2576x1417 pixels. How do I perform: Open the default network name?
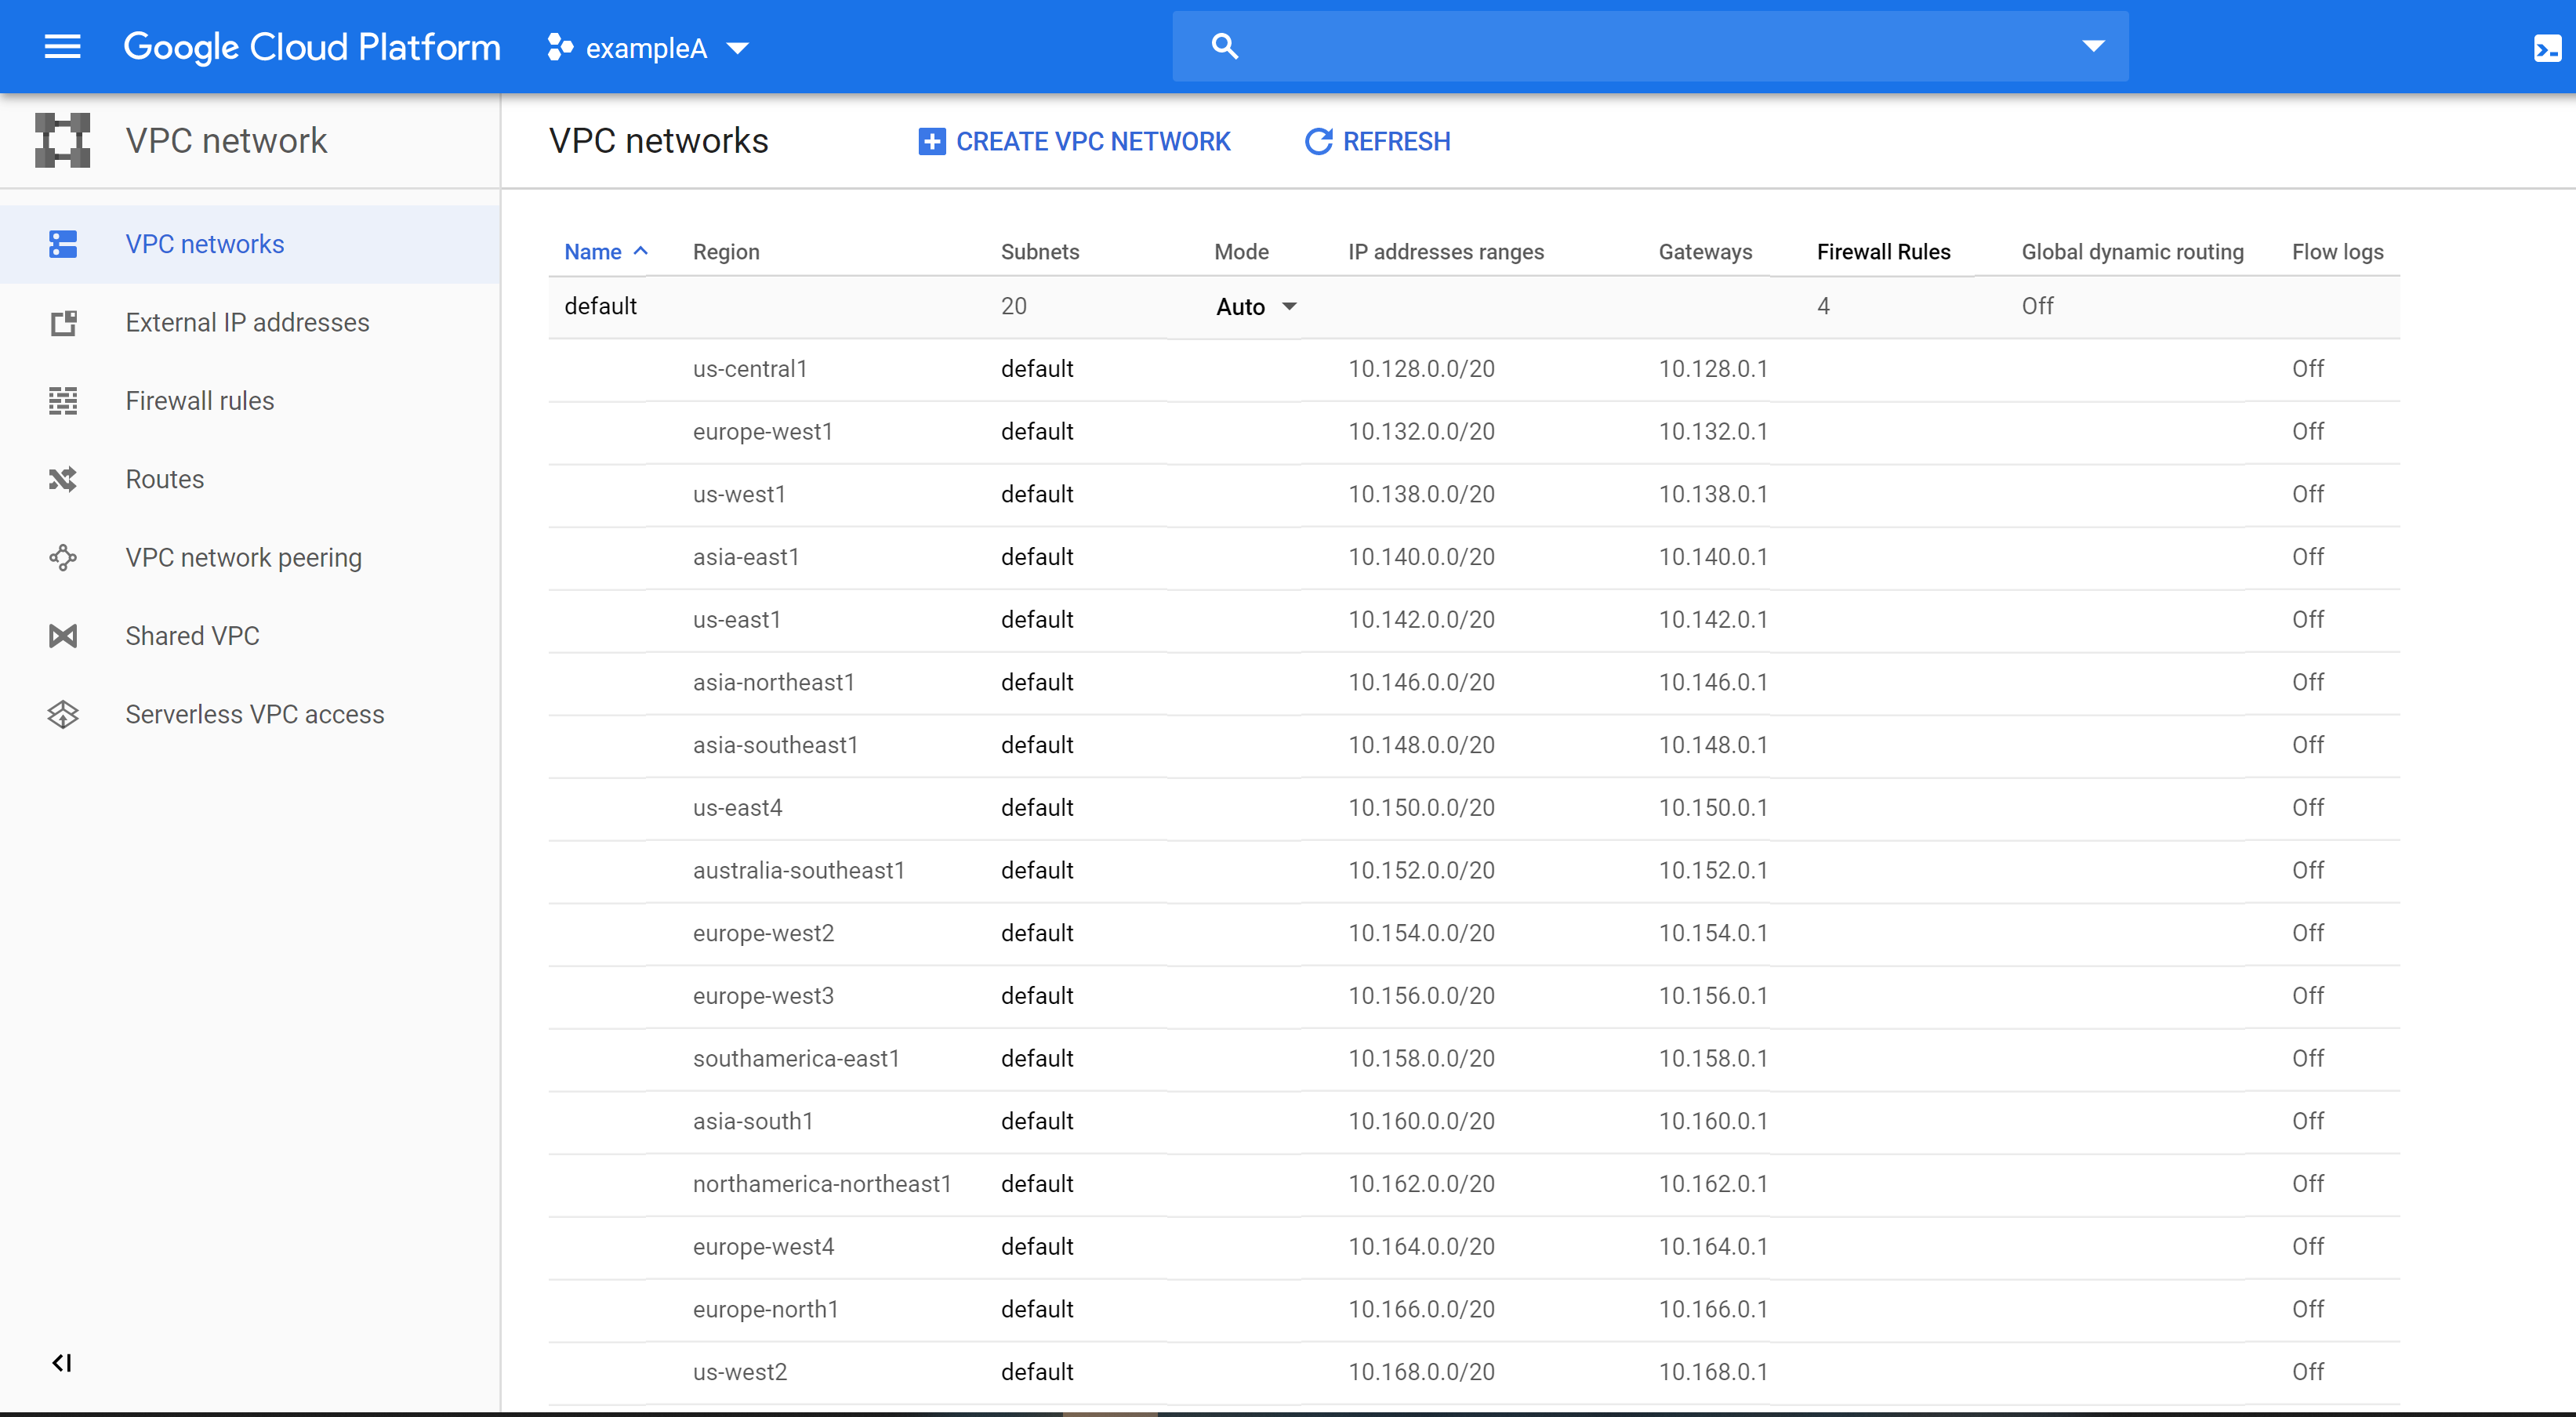(600, 306)
